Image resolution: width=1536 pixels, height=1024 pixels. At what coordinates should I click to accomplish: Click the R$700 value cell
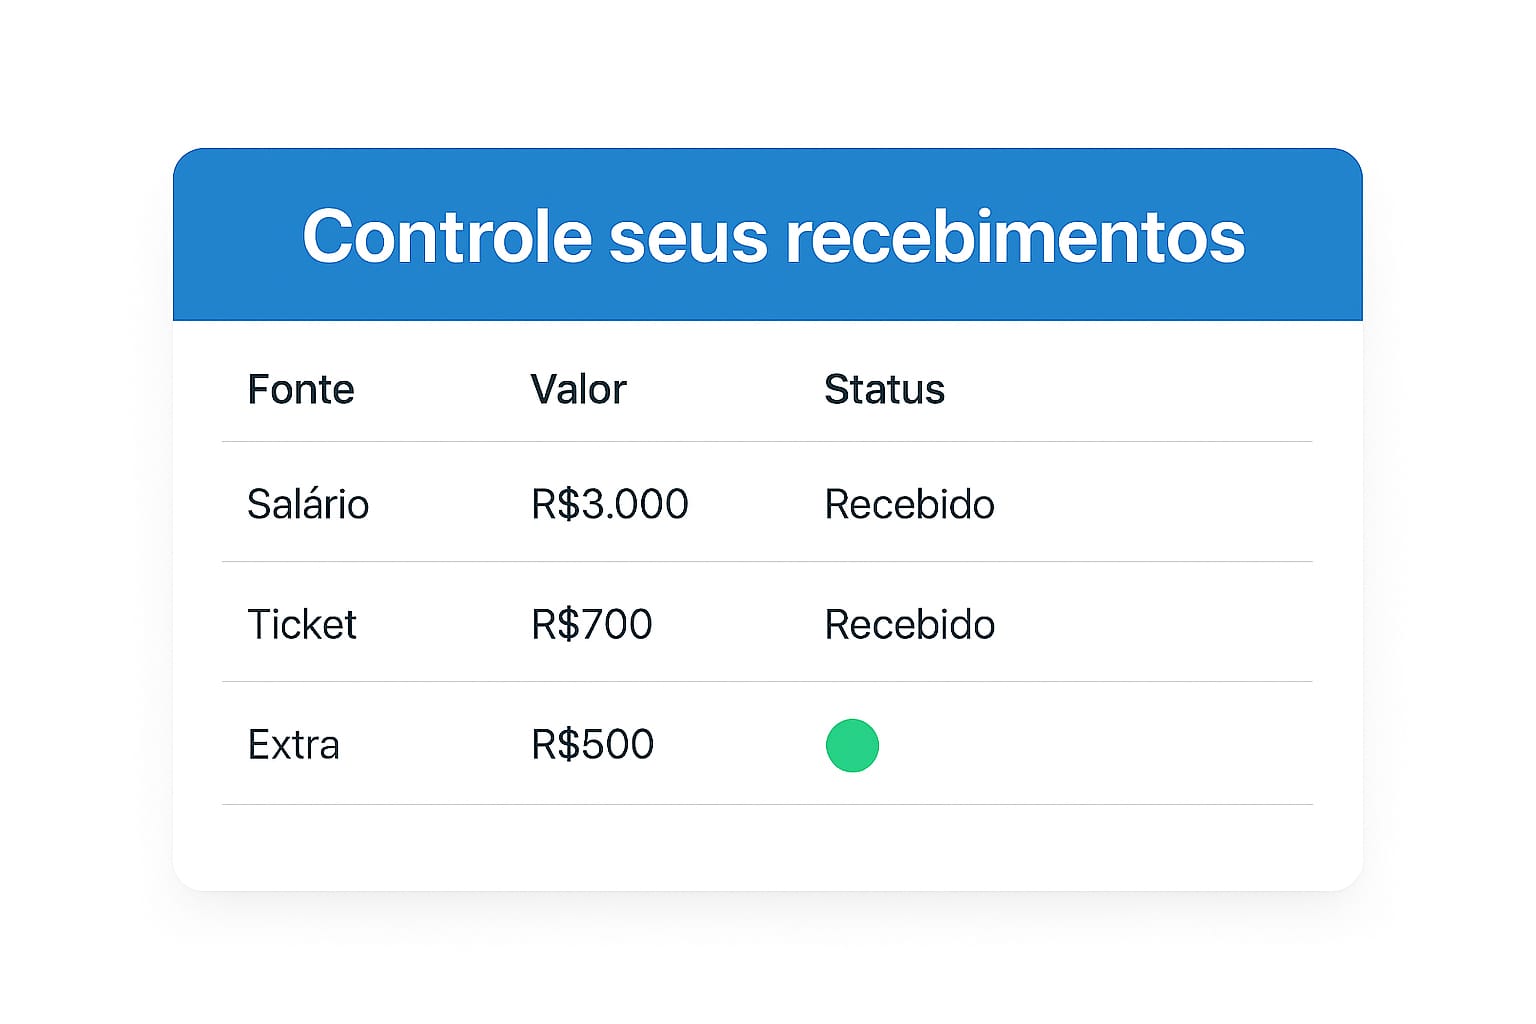pos(592,625)
